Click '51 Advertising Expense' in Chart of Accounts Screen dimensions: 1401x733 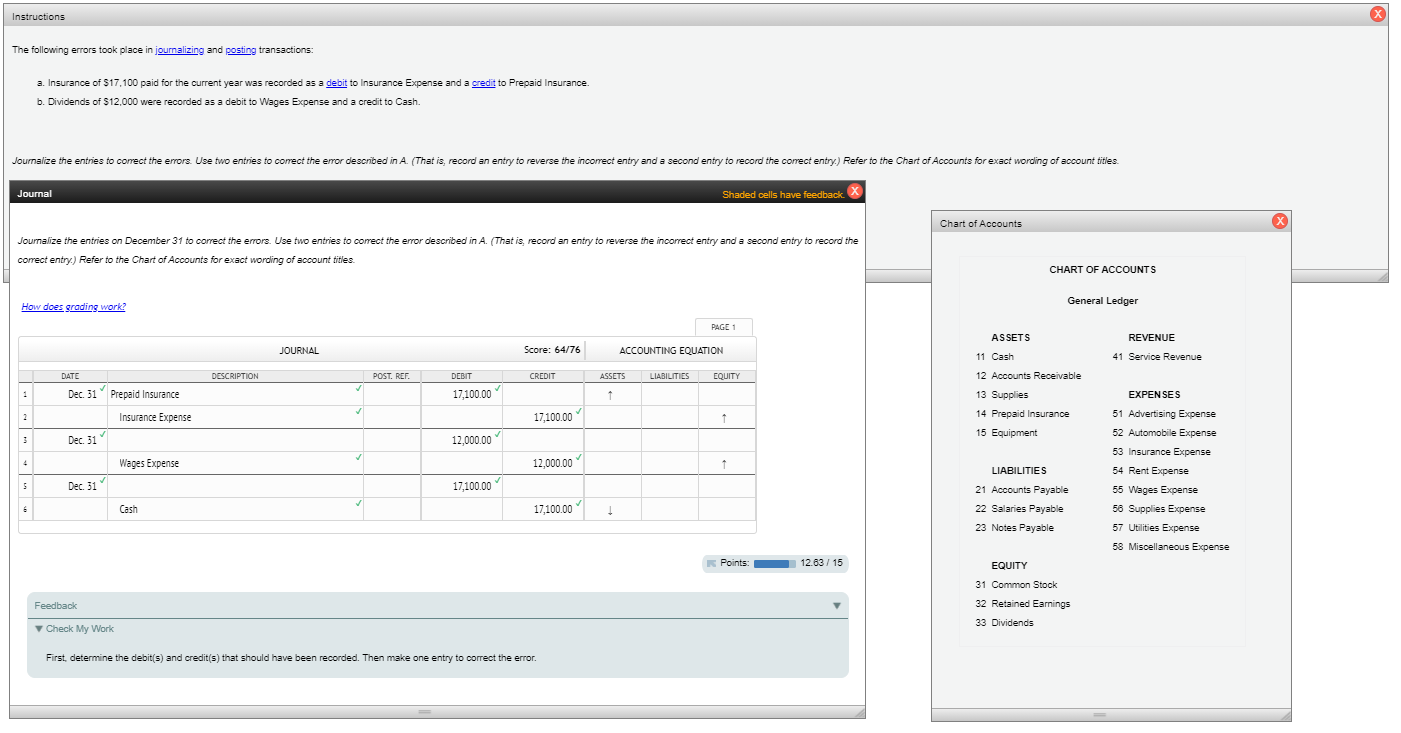[x=1164, y=414]
